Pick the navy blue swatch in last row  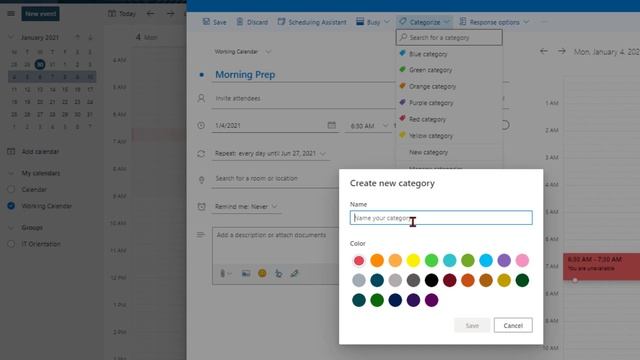(395, 300)
